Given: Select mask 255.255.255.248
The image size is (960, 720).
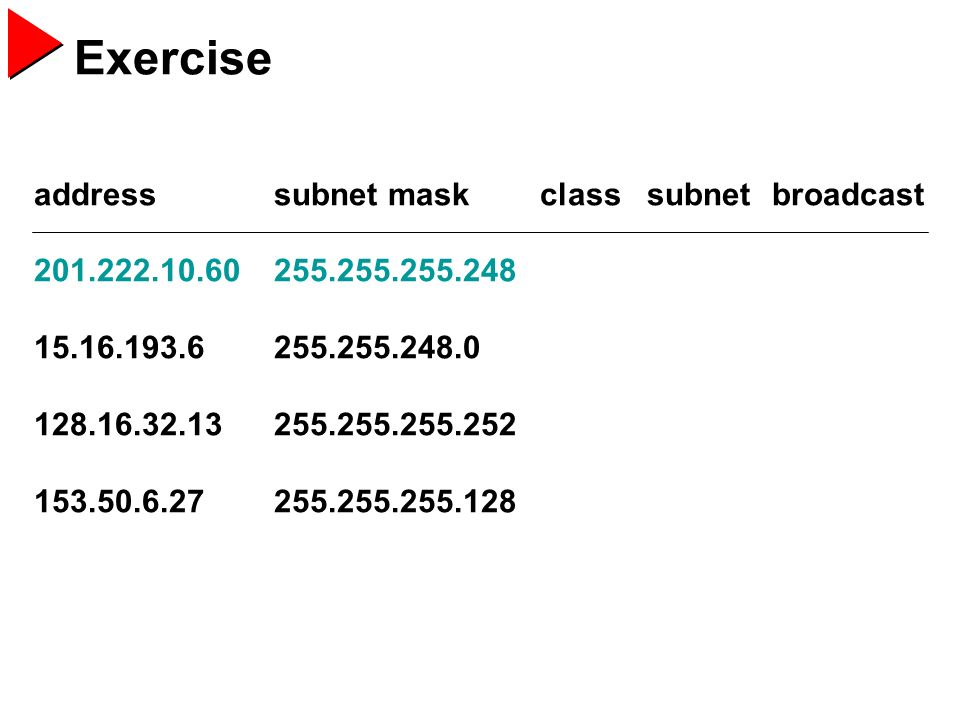Looking at the screenshot, I should pyautogui.click(x=395, y=270).
